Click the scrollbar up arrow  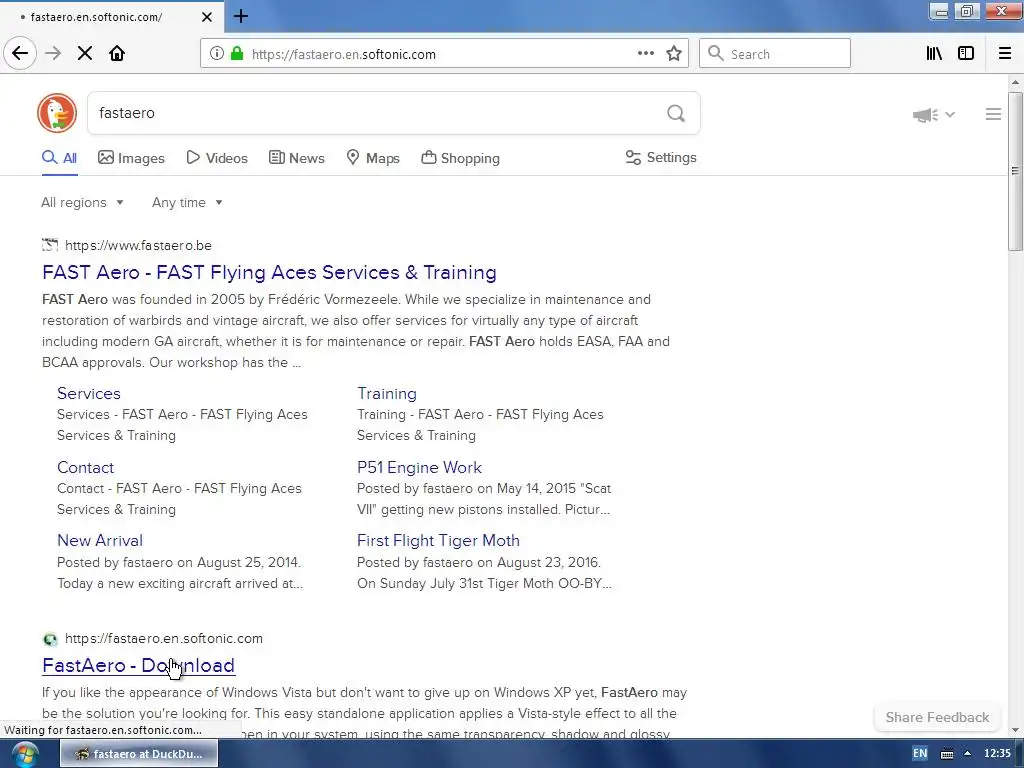[1014, 82]
